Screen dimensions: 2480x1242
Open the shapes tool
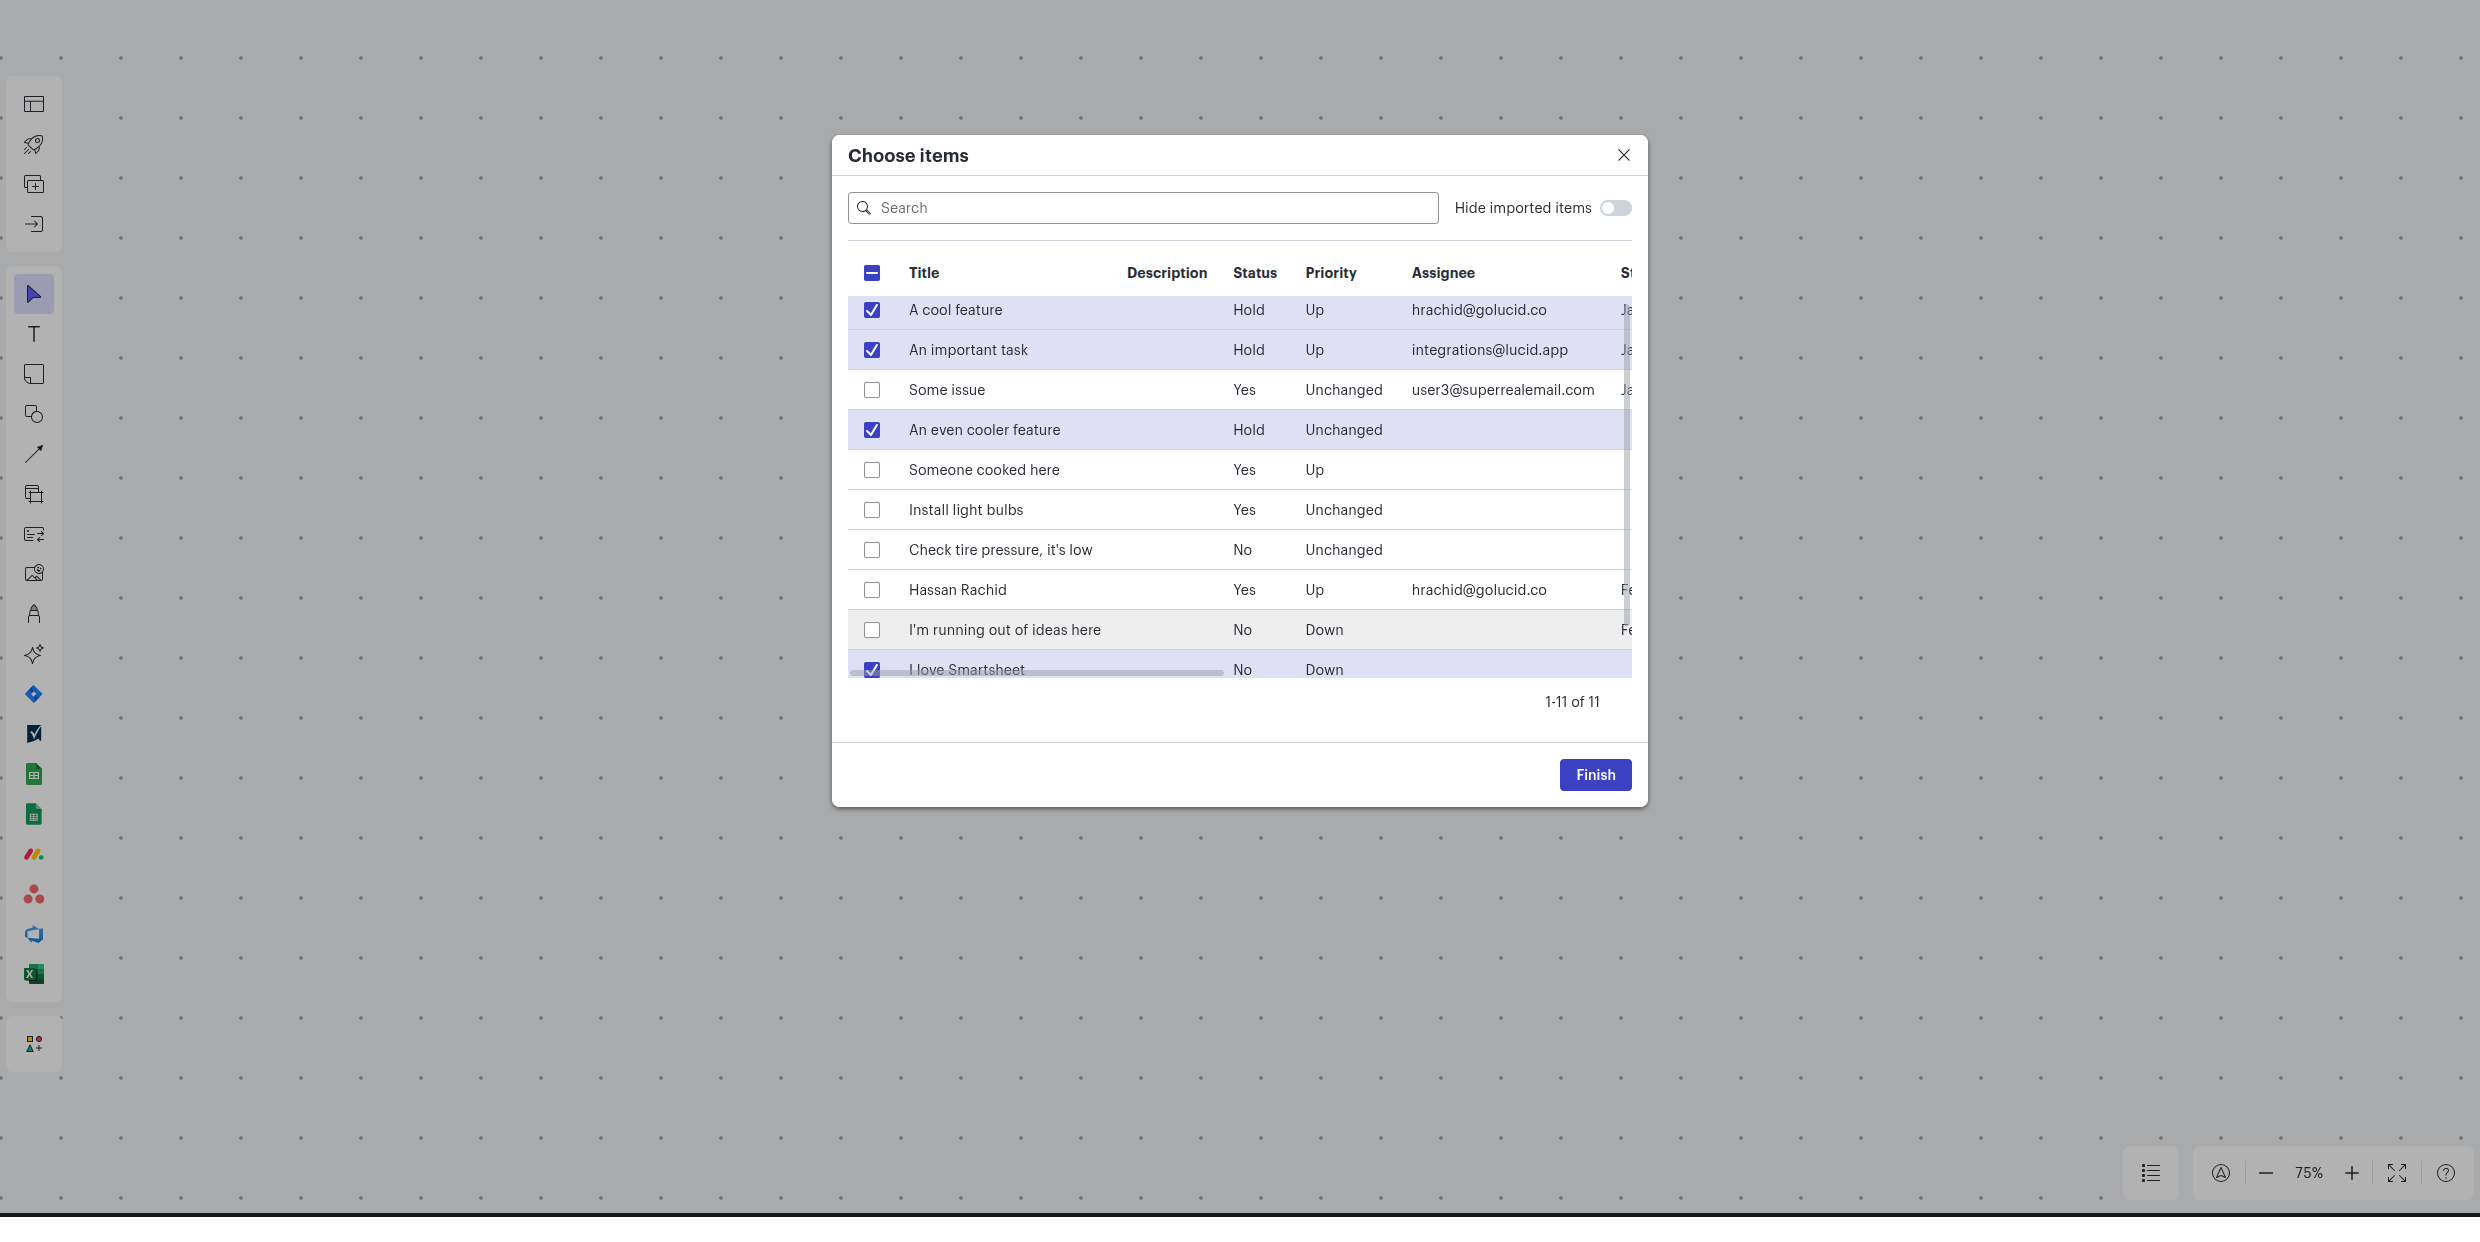click(x=34, y=414)
